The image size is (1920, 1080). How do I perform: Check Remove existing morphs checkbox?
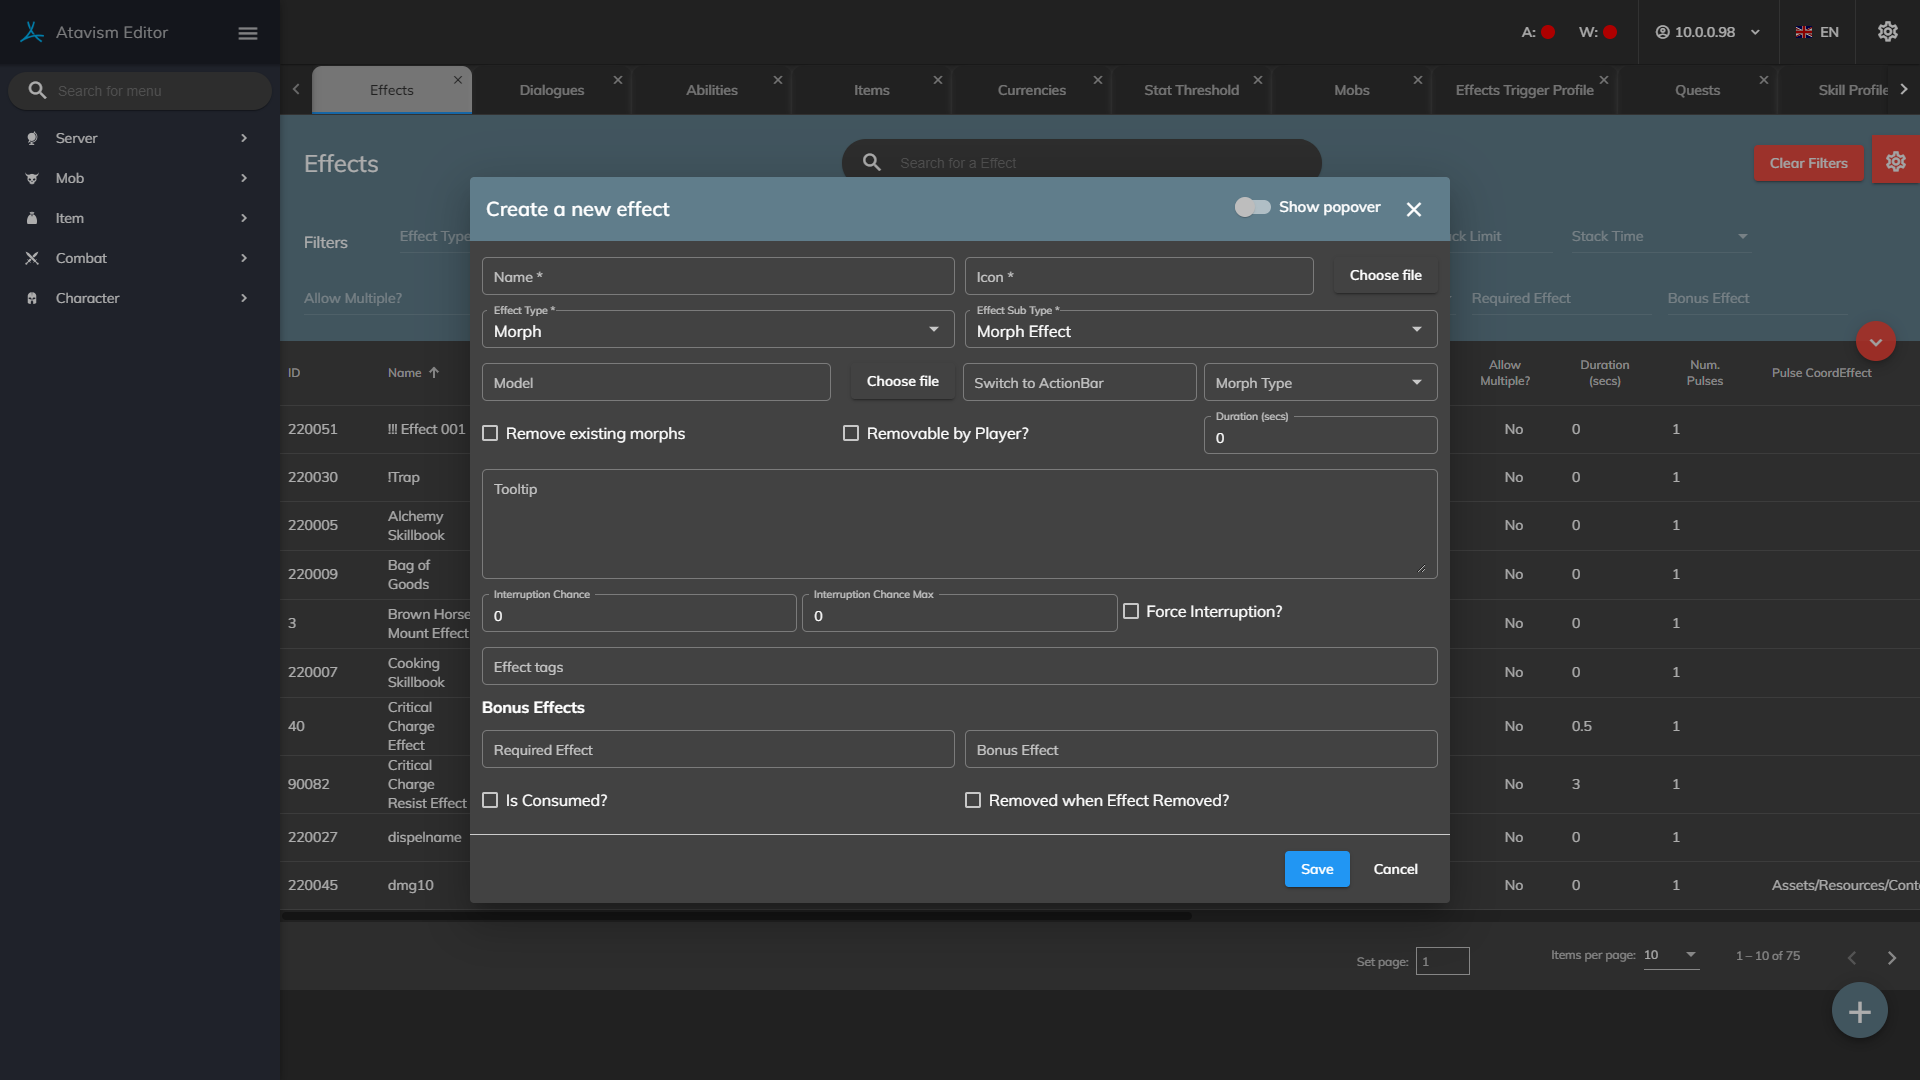click(490, 433)
